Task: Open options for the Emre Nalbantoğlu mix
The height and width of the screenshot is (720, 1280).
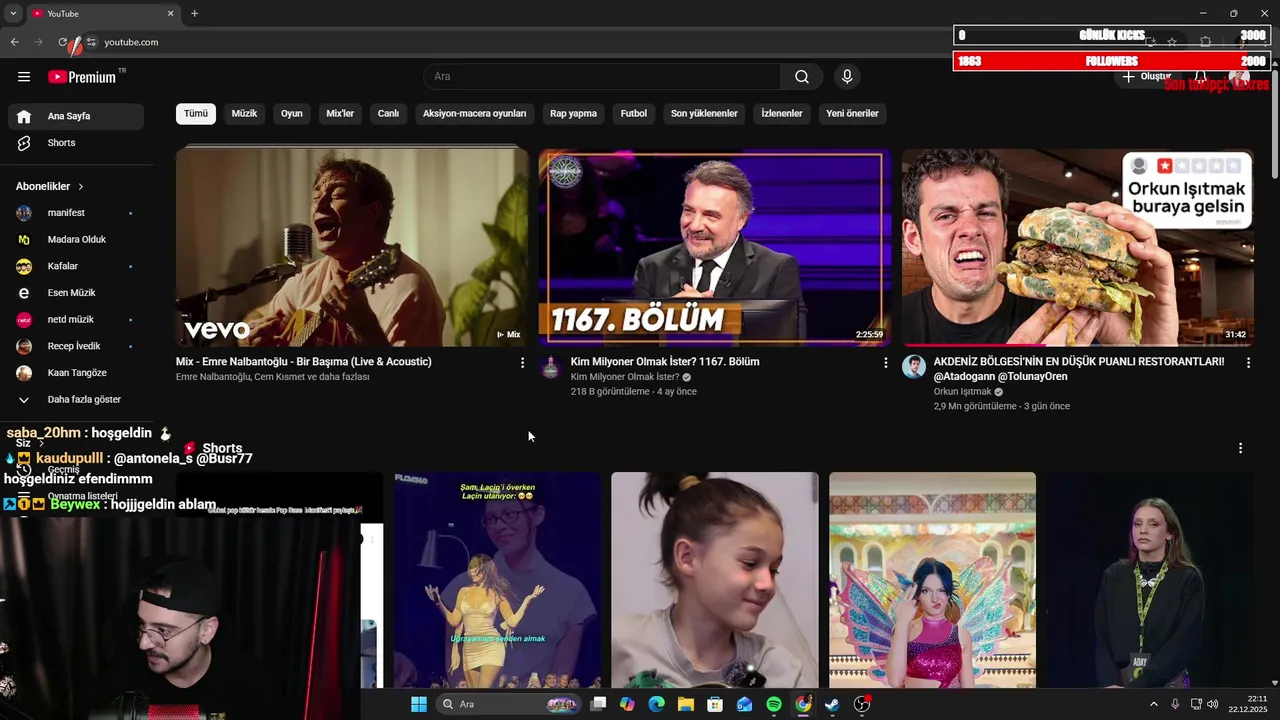Action: coord(522,363)
